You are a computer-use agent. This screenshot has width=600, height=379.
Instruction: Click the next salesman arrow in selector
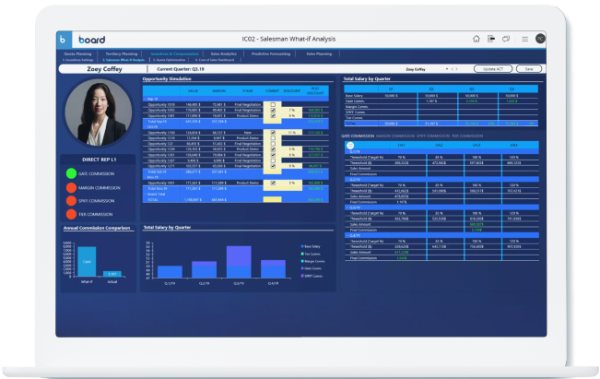456,69
